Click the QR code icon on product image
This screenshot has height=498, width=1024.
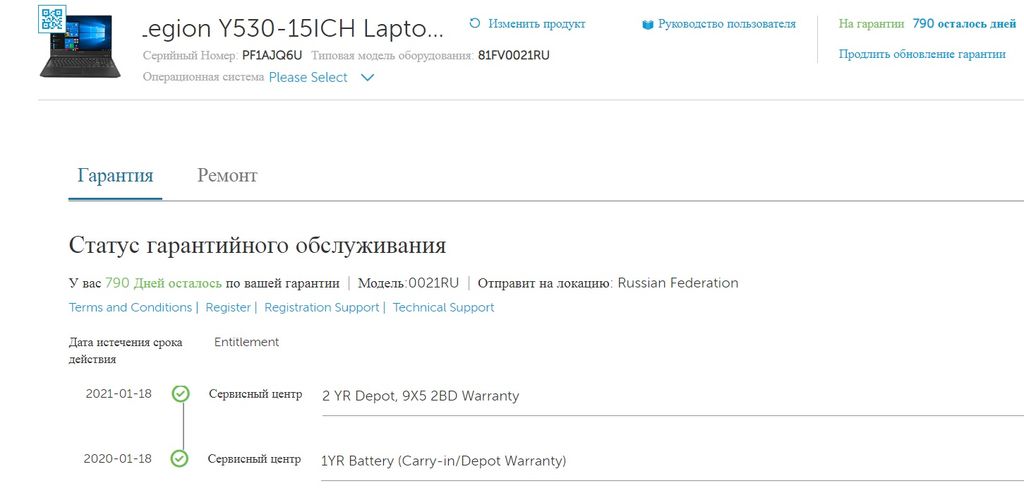(51, 17)
